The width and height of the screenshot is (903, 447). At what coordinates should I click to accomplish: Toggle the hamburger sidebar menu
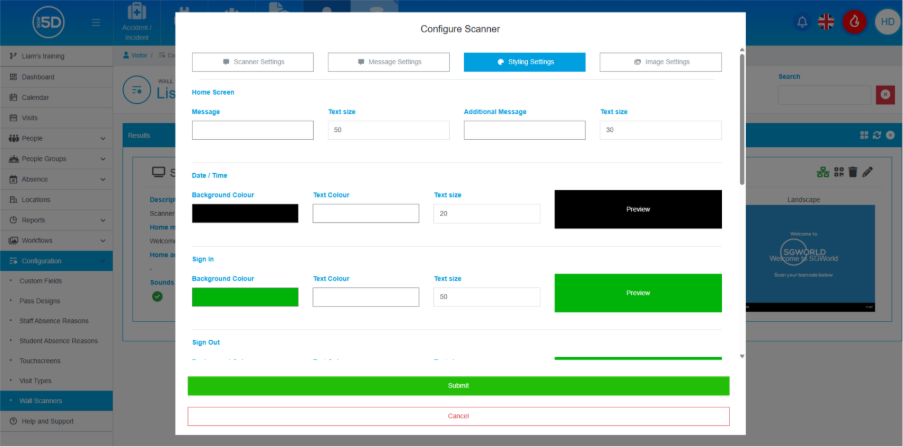click(x=95, y=22)
